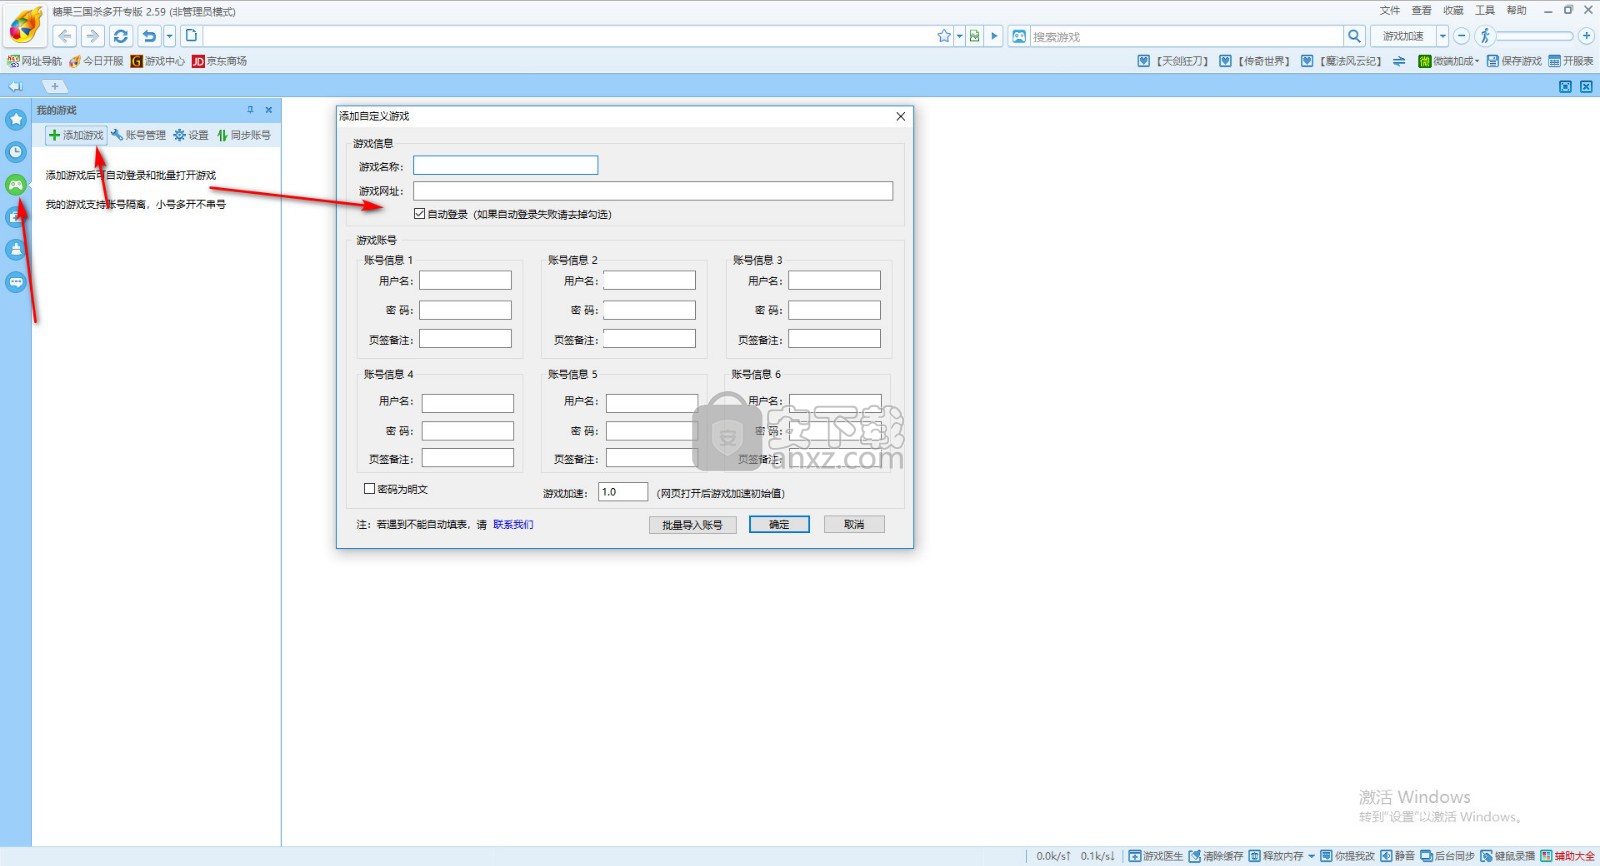Click in the 搜索游戏 search box
The image size is (1600, 866).
pos(1185,36)
